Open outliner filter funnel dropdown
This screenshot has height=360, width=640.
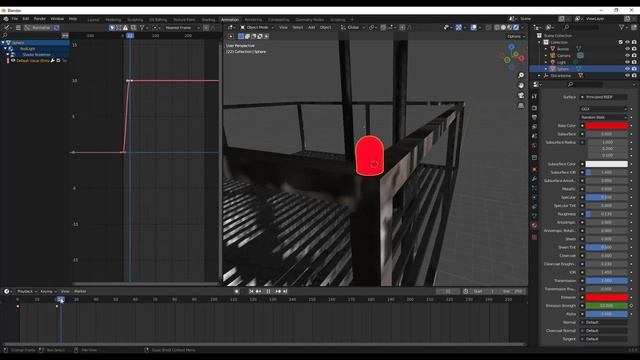[x=623, y=27]
